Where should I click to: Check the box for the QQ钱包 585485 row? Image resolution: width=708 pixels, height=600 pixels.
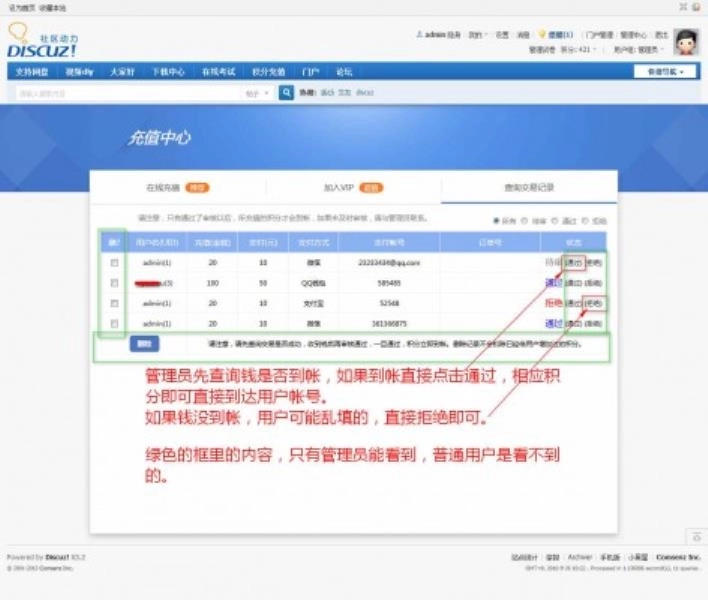114,283
